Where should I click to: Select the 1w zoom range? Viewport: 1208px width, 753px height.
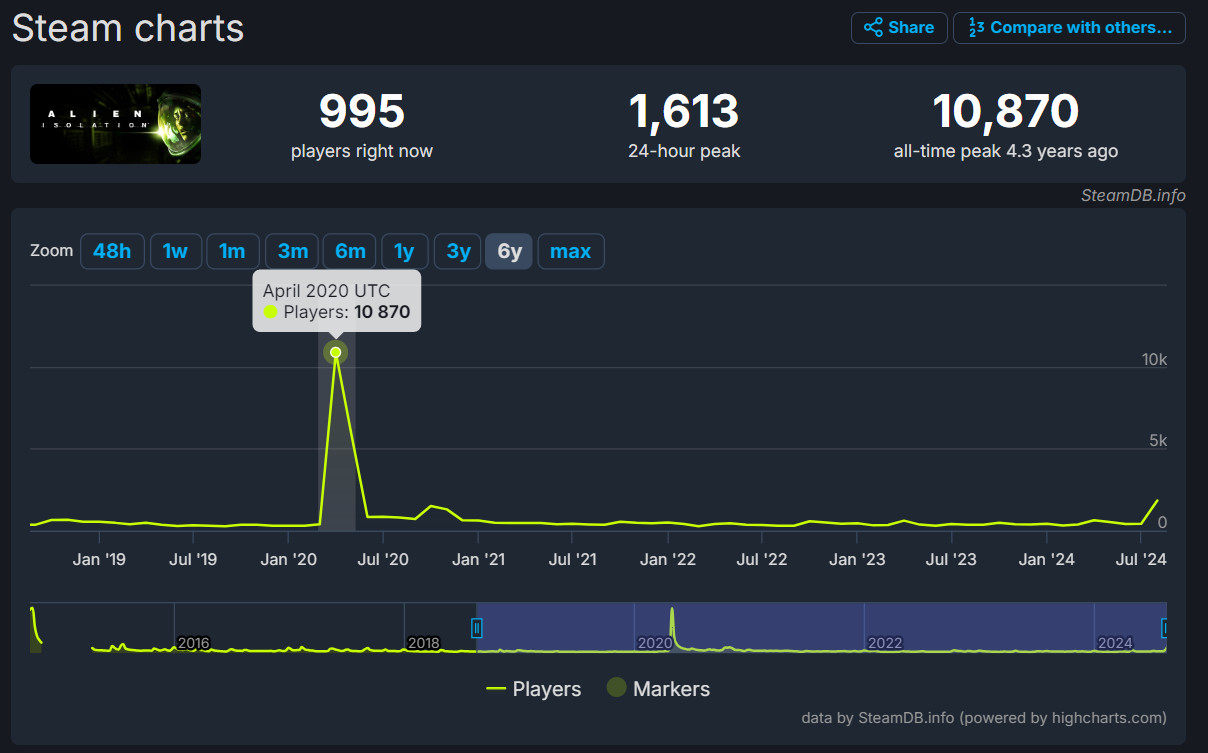click(x=175, y=251)
